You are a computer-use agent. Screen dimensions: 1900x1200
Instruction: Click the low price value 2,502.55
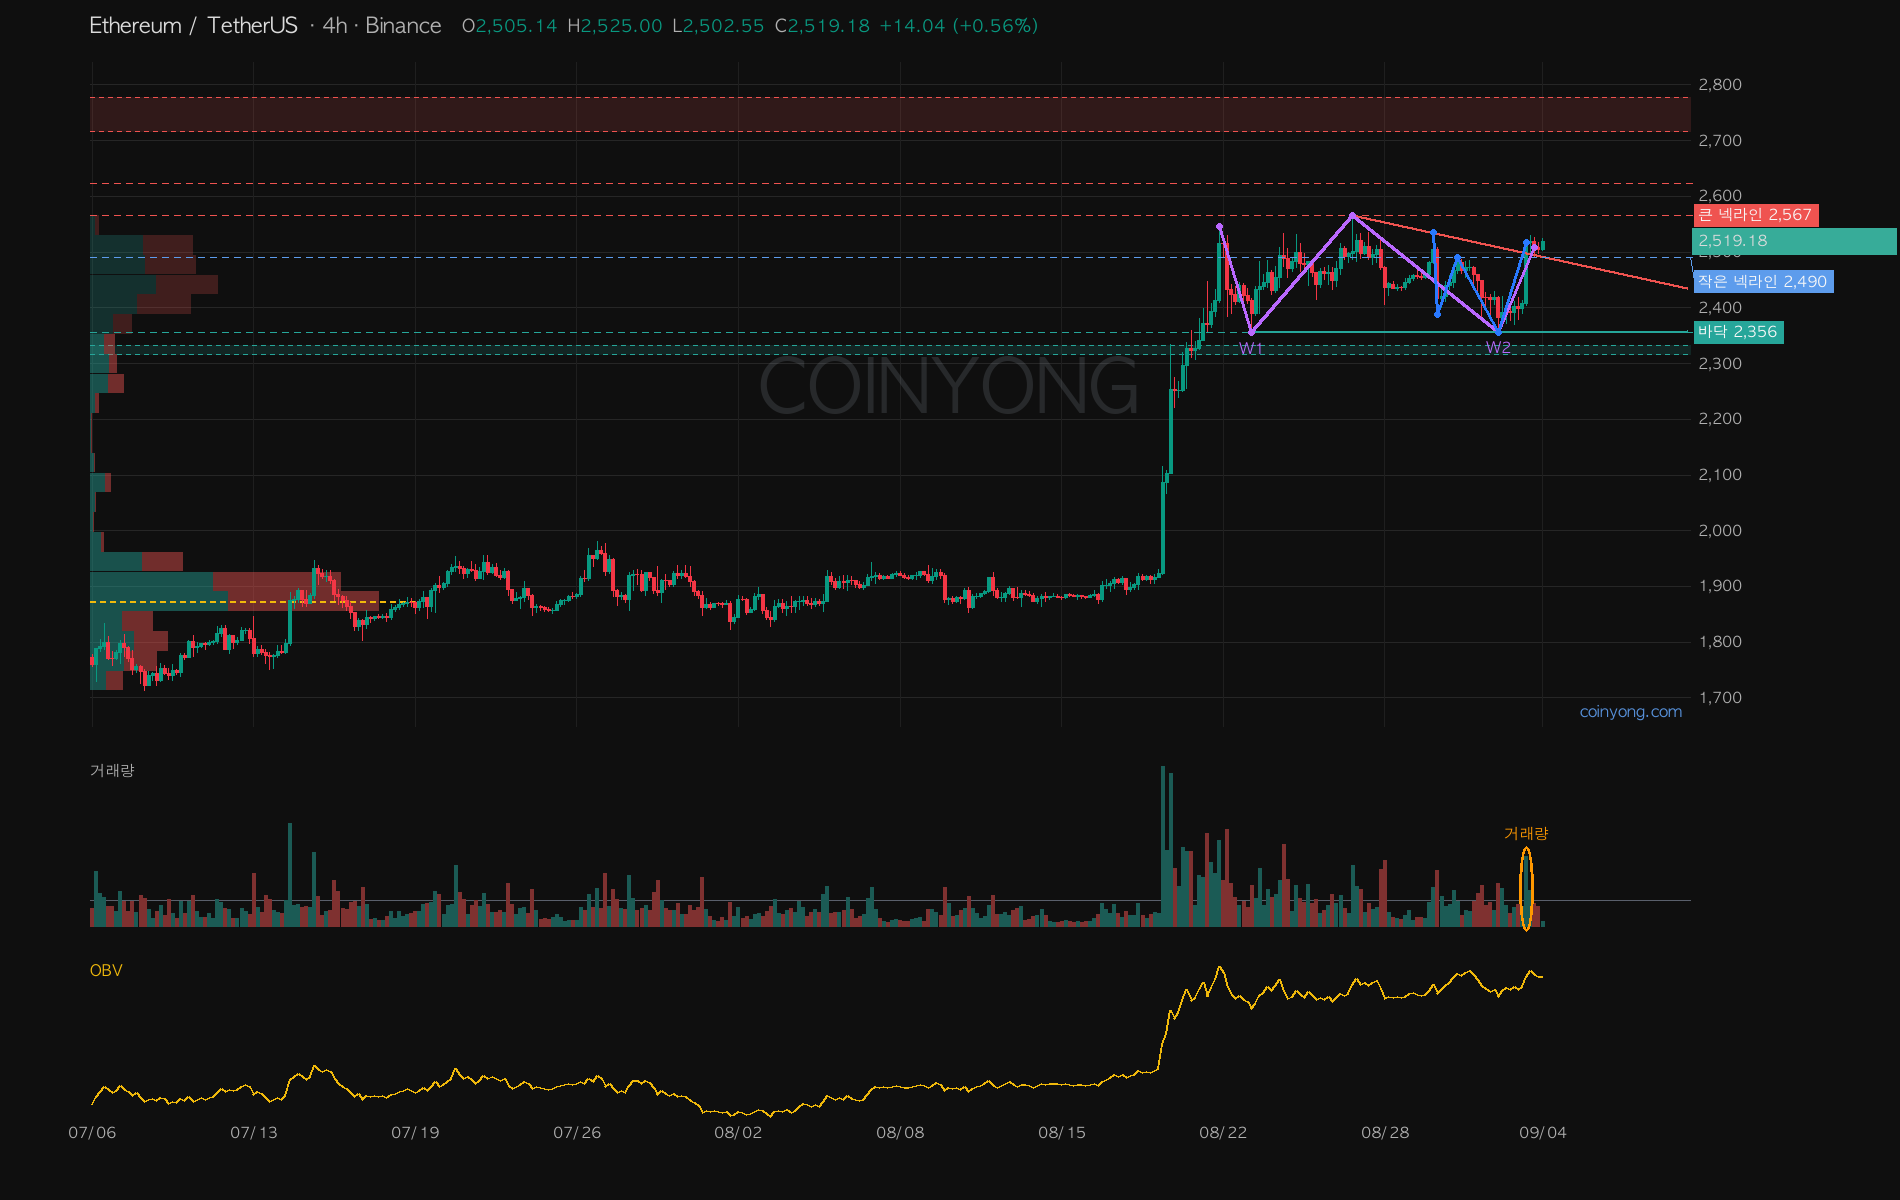click(x=723, y=26)
